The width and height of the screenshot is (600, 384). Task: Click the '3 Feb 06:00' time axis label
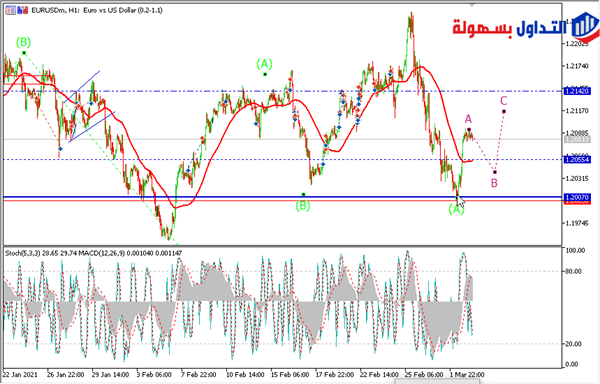(154, 374)
